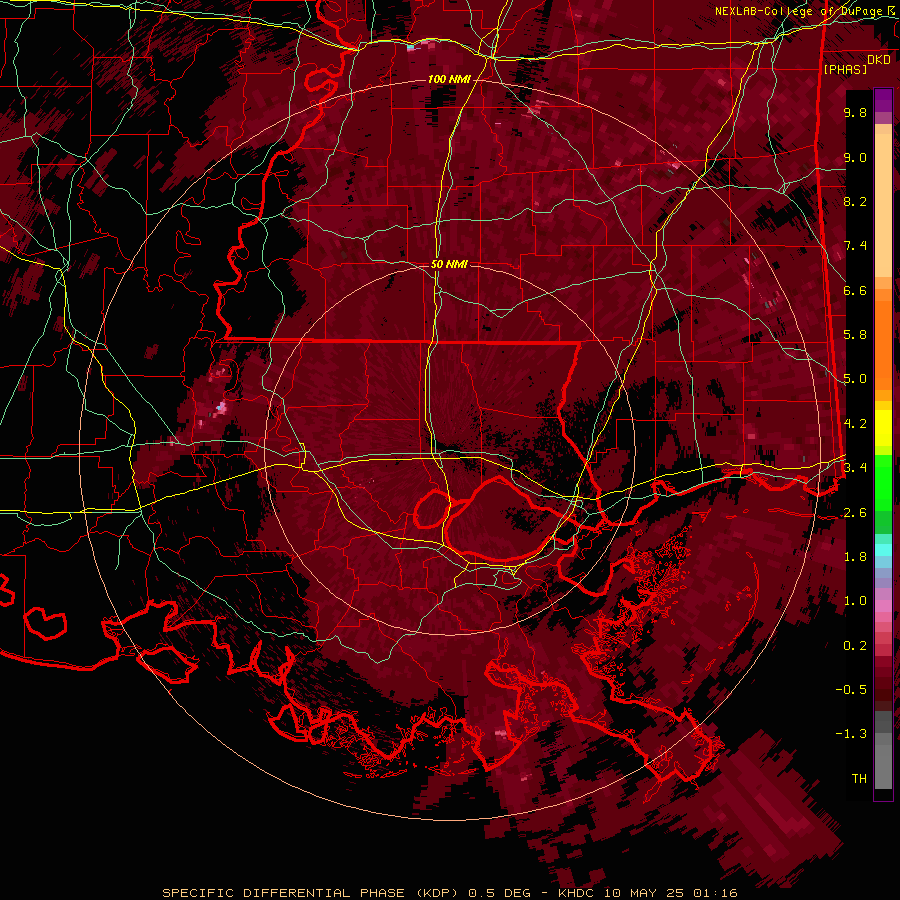Click the 6.6 value on color scale
Screen dimensions: 900x900
(855, 290)
